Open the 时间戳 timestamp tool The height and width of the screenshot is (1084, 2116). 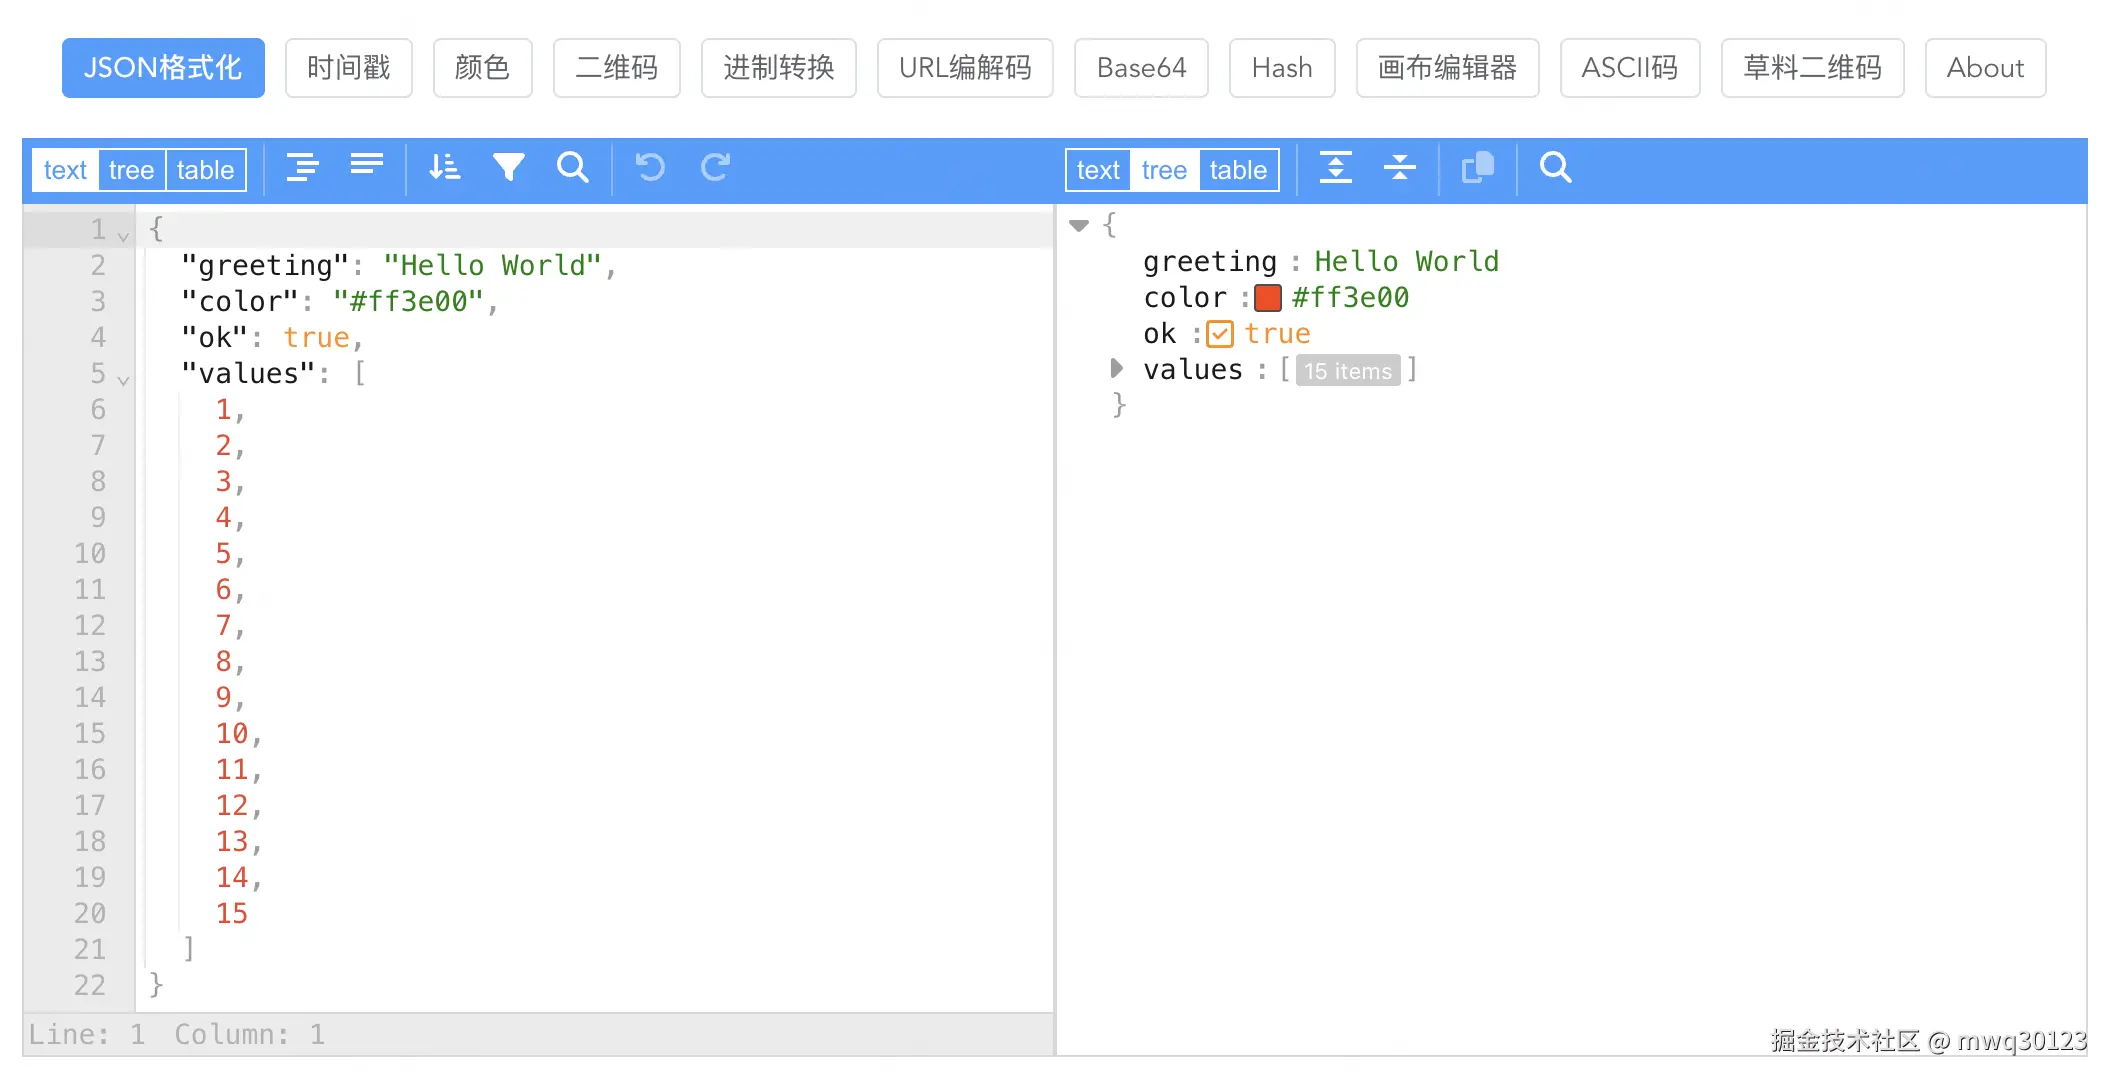click(348, 67)
